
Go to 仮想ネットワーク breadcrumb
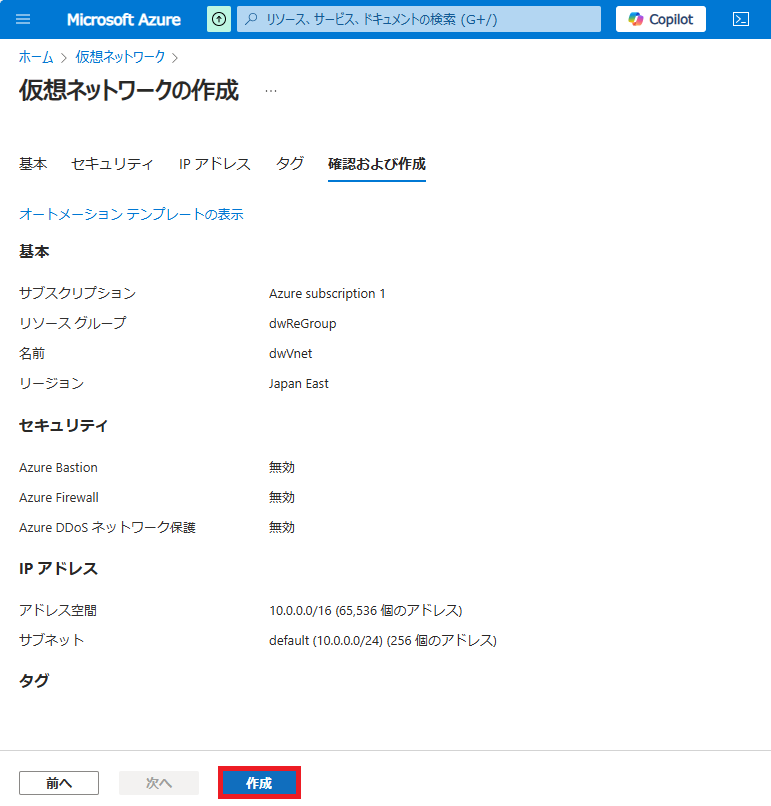point(120,57)
